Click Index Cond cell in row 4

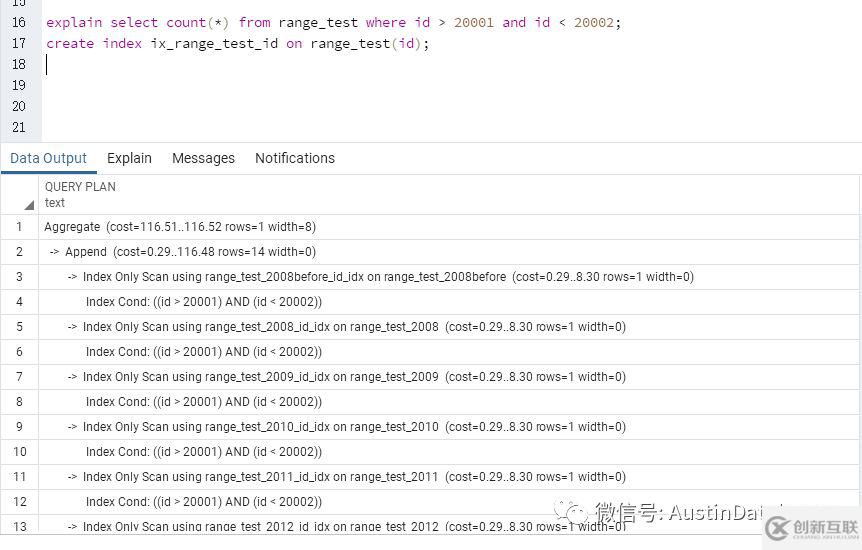(449, 302)
